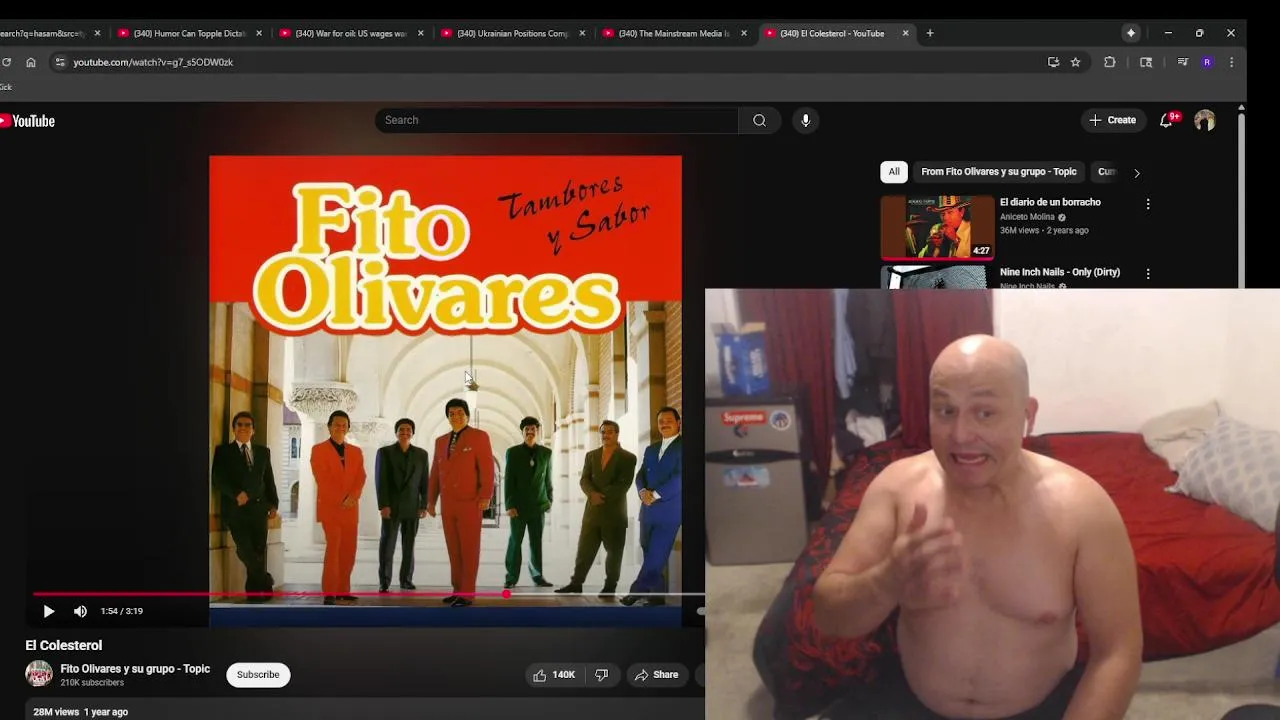1280x720 pixels.
Task: Start voice search with the microphone icon
Action: click(x=806, y=120)
